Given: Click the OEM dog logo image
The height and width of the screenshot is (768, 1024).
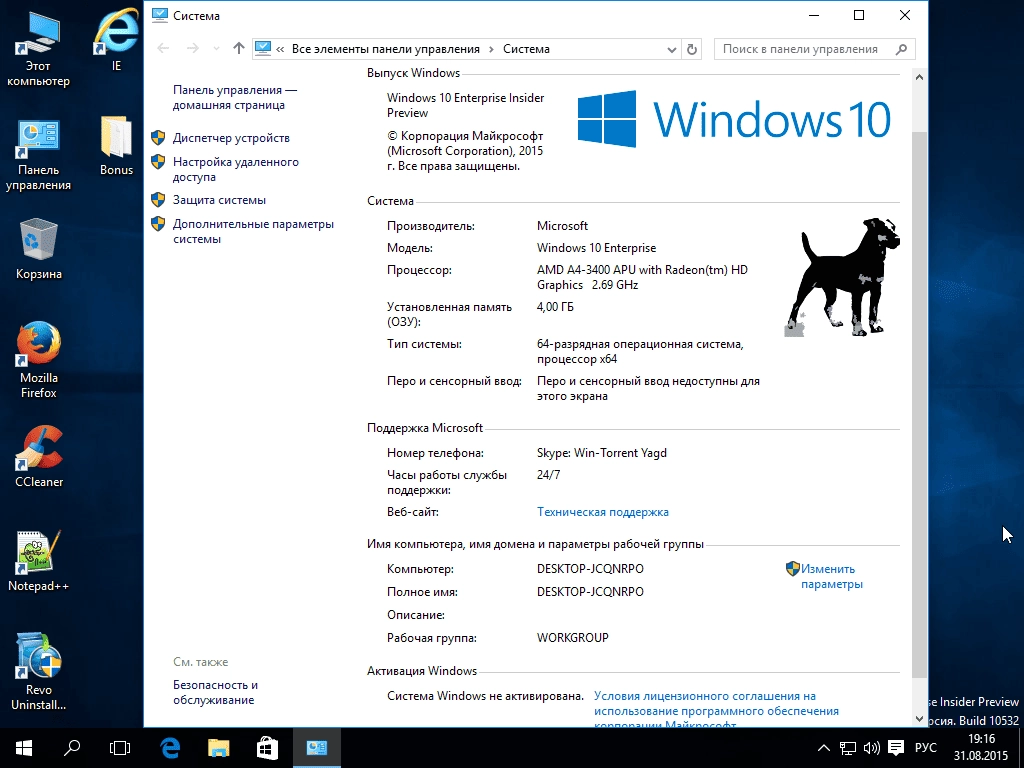Looking at the screenshot, I should (842, 277).
